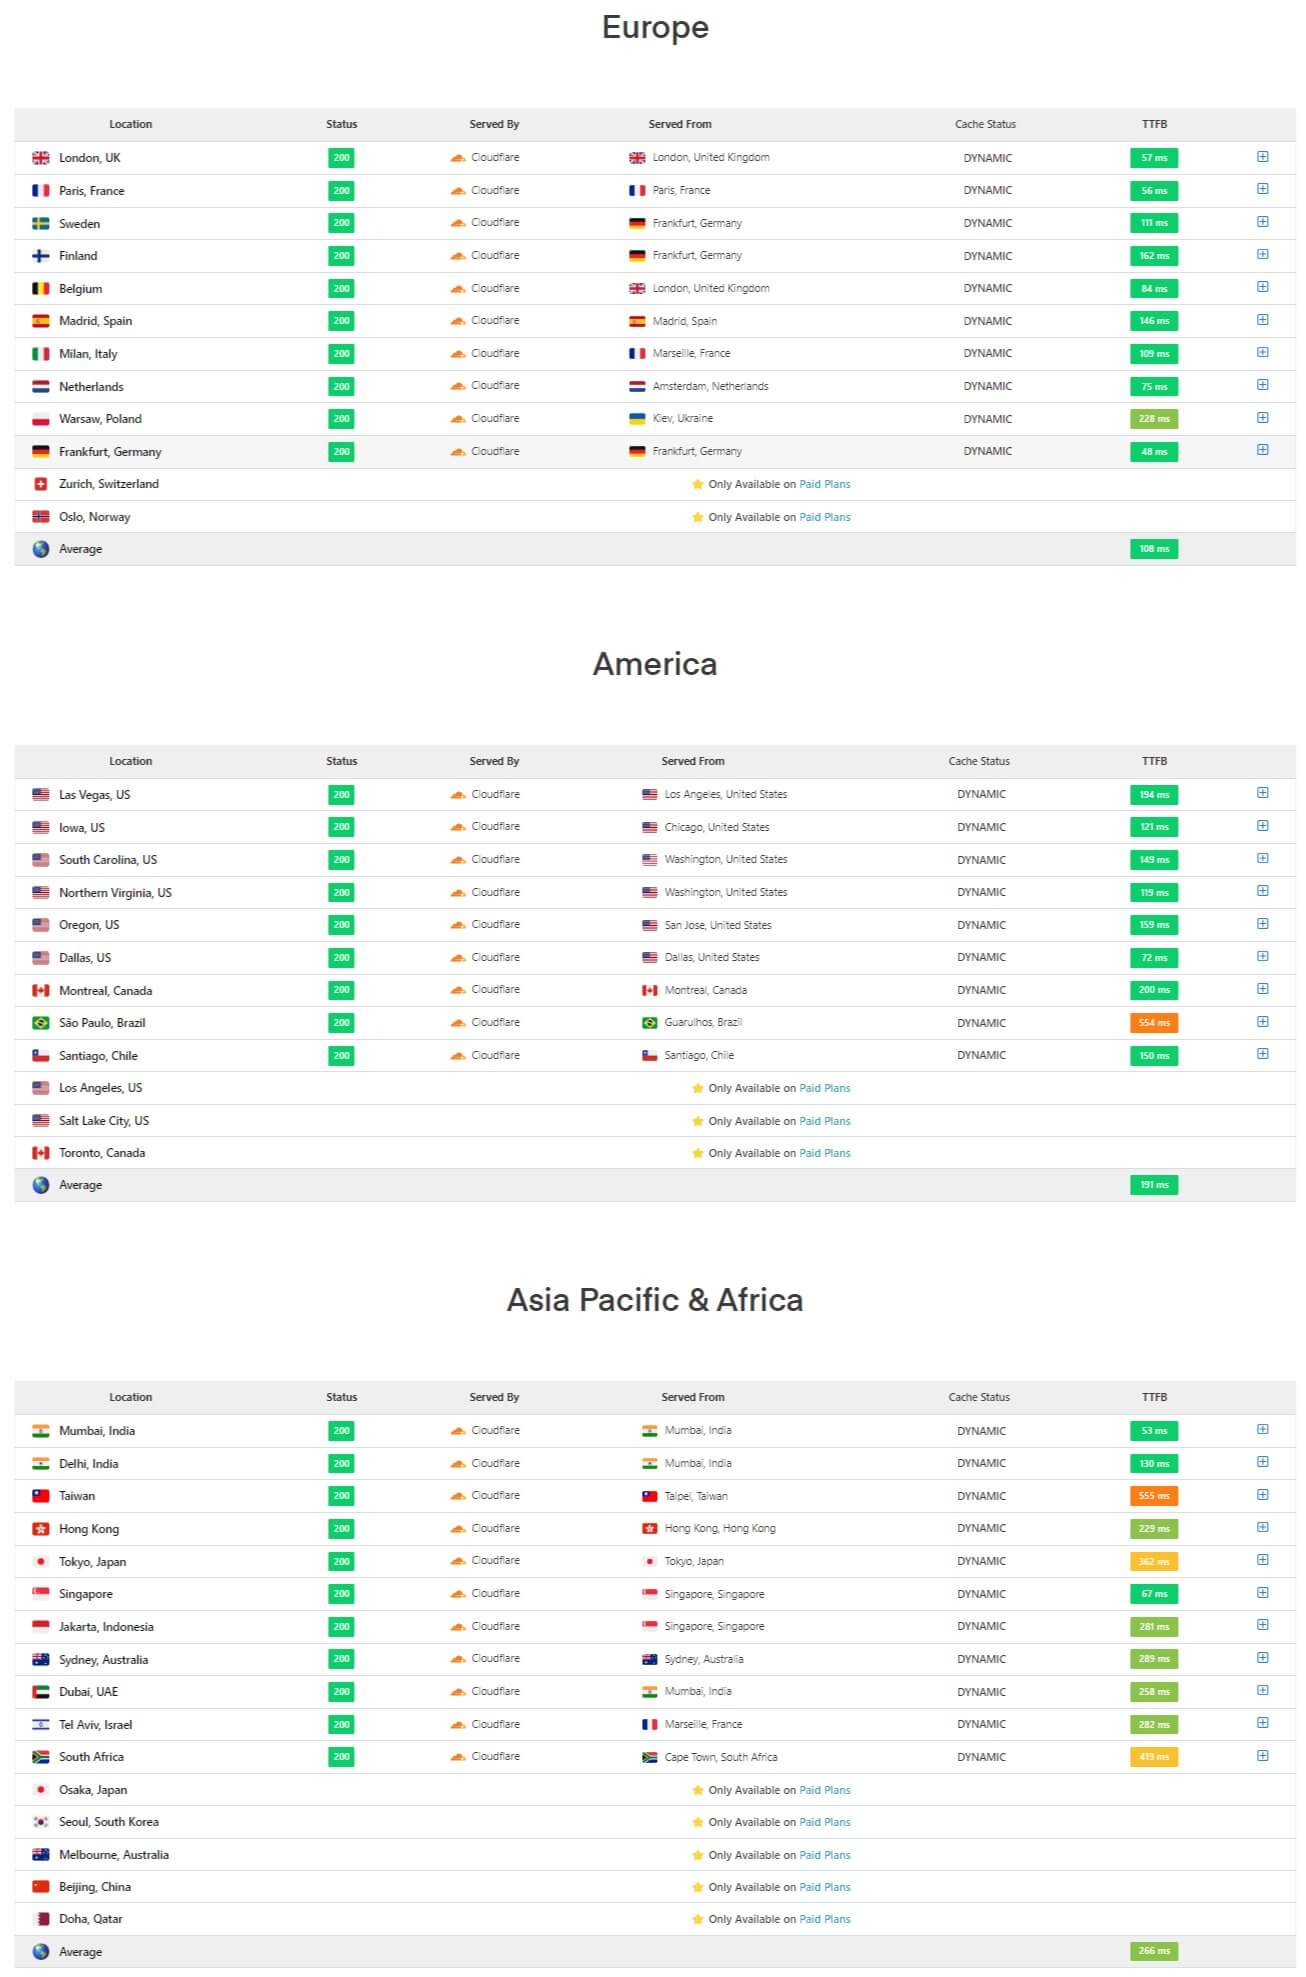Click the orange 554 ms TTFB badge
Image resolution: width=1306 pixels, height=1977 pixels.
point(1153,1023)
